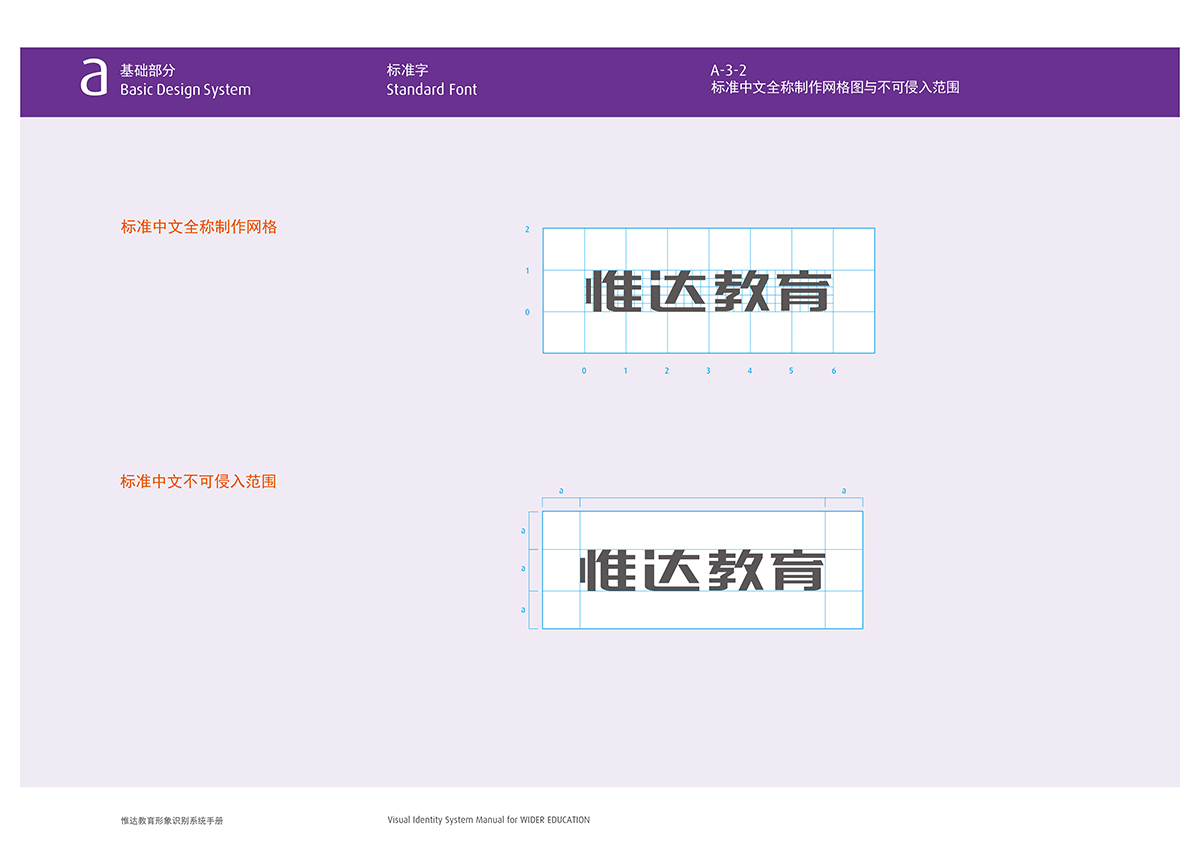
Task: Click the white letter 'a' logo in header
Action: tap(94, 78)
